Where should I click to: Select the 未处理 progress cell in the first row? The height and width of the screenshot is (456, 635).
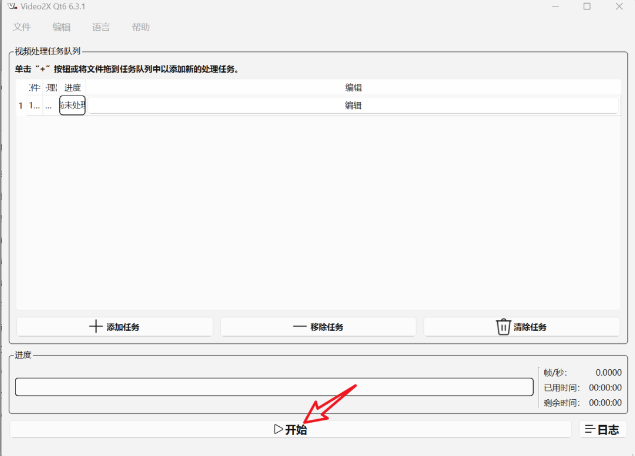(x=72, y=105)
